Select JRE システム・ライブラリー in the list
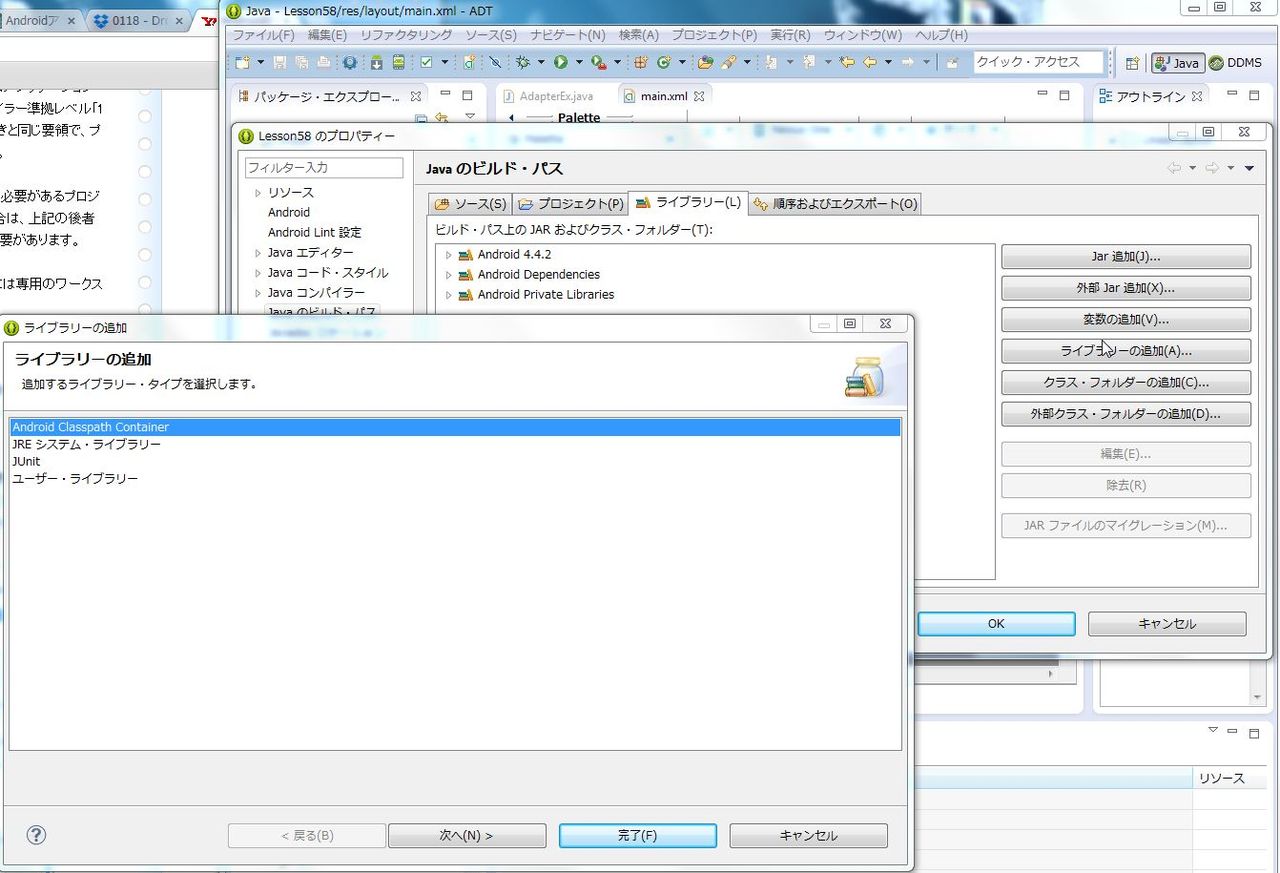This screenshot has width=1280, height=873. (455, 444)
